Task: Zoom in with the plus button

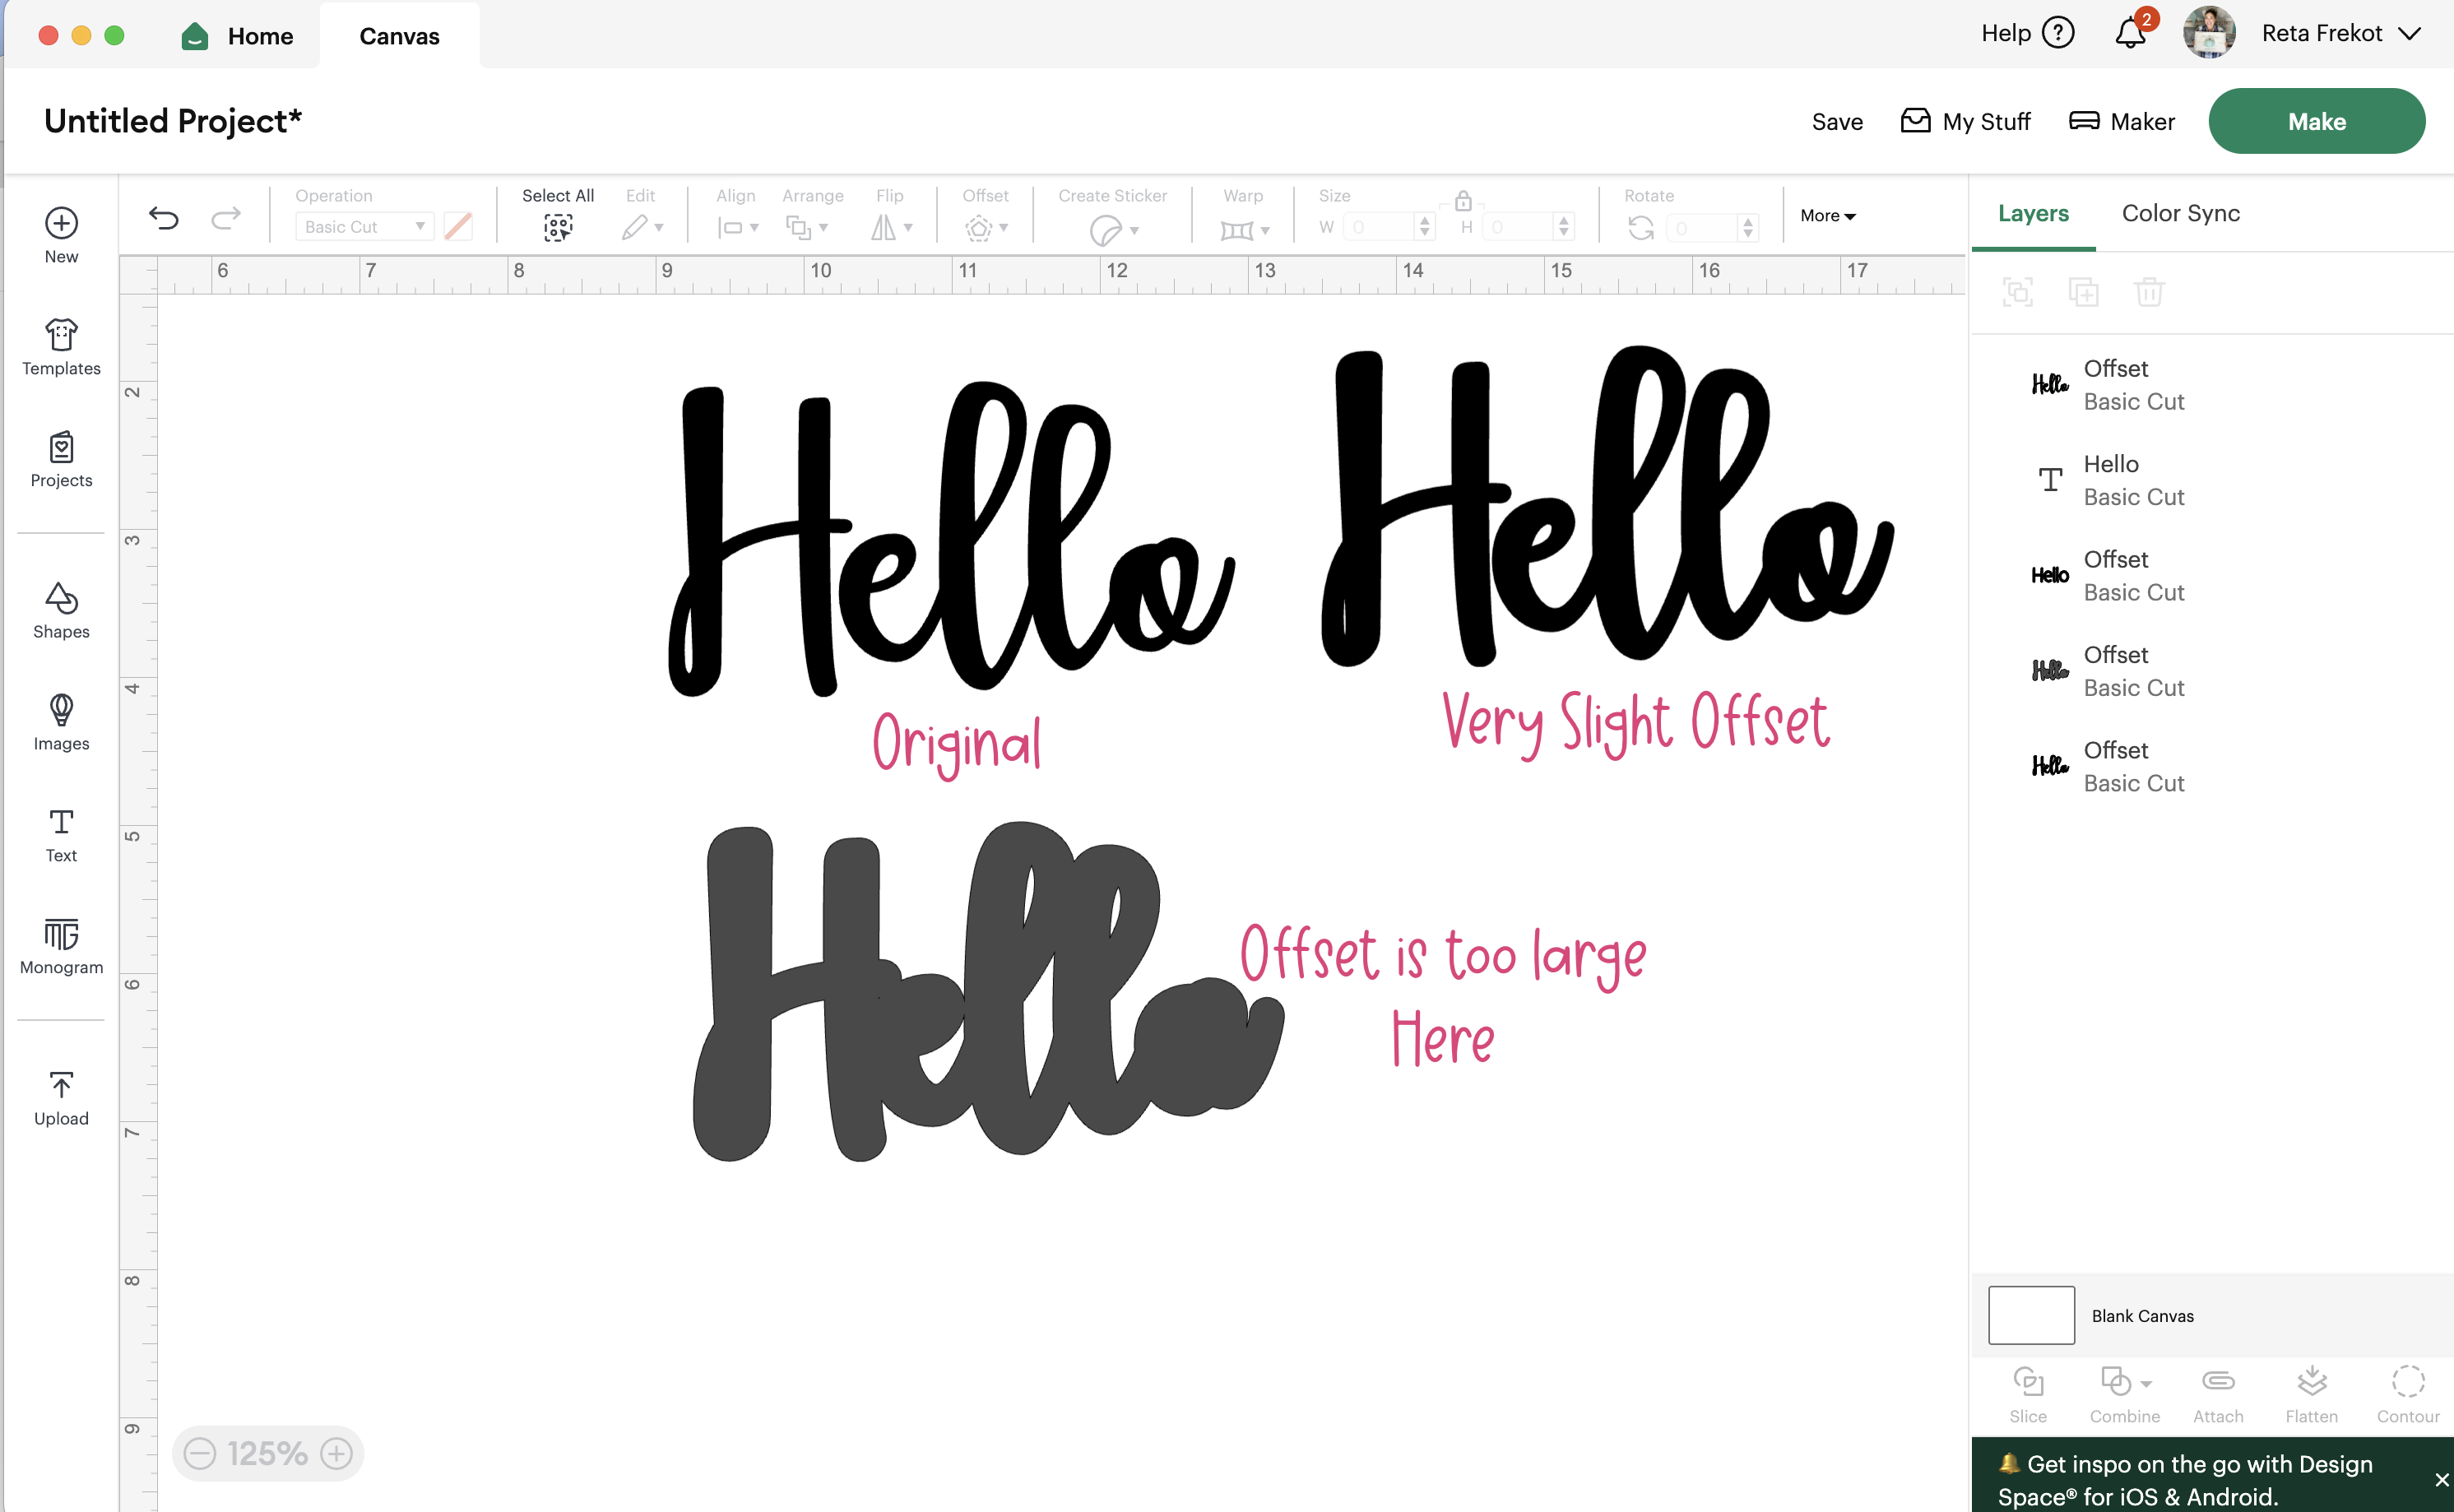Action: click(x=337, y=1453)
